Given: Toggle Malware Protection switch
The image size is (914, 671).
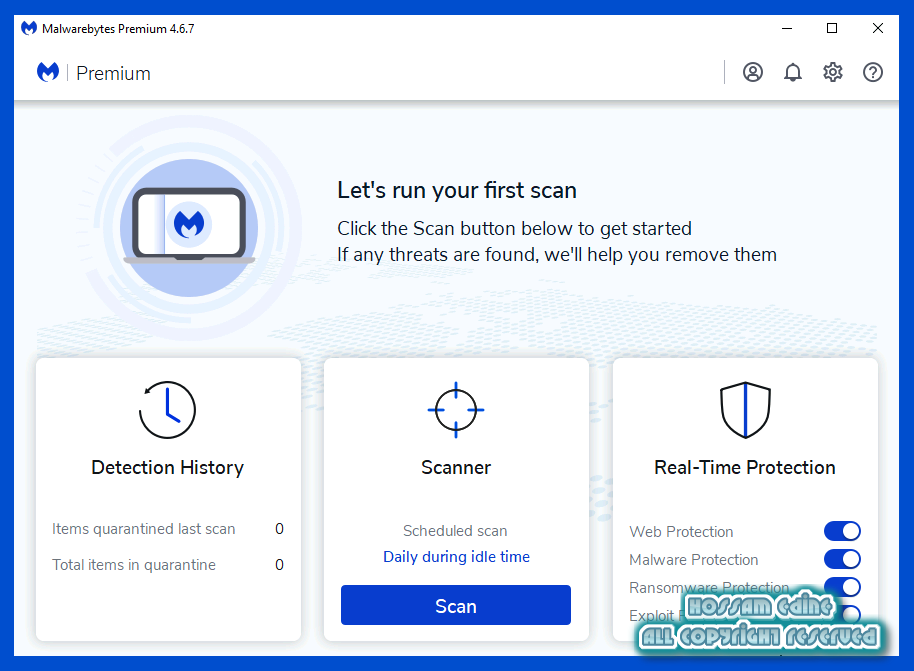Looking at the screenshot, I should (x=842, y=559).
